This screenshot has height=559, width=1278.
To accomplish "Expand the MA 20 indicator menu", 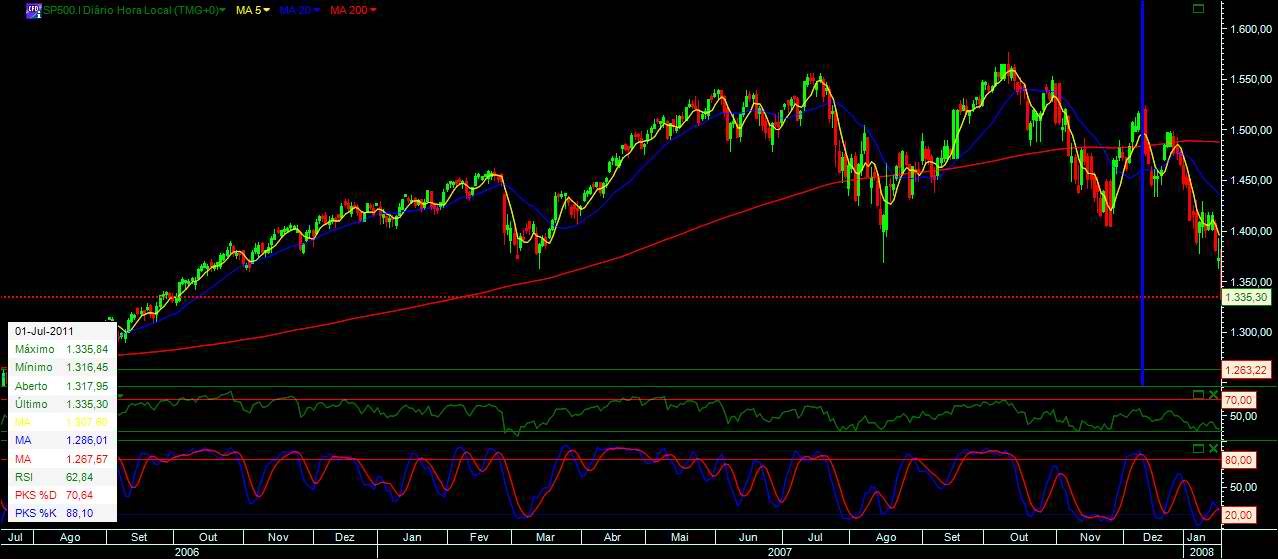I will coord(317,10).
